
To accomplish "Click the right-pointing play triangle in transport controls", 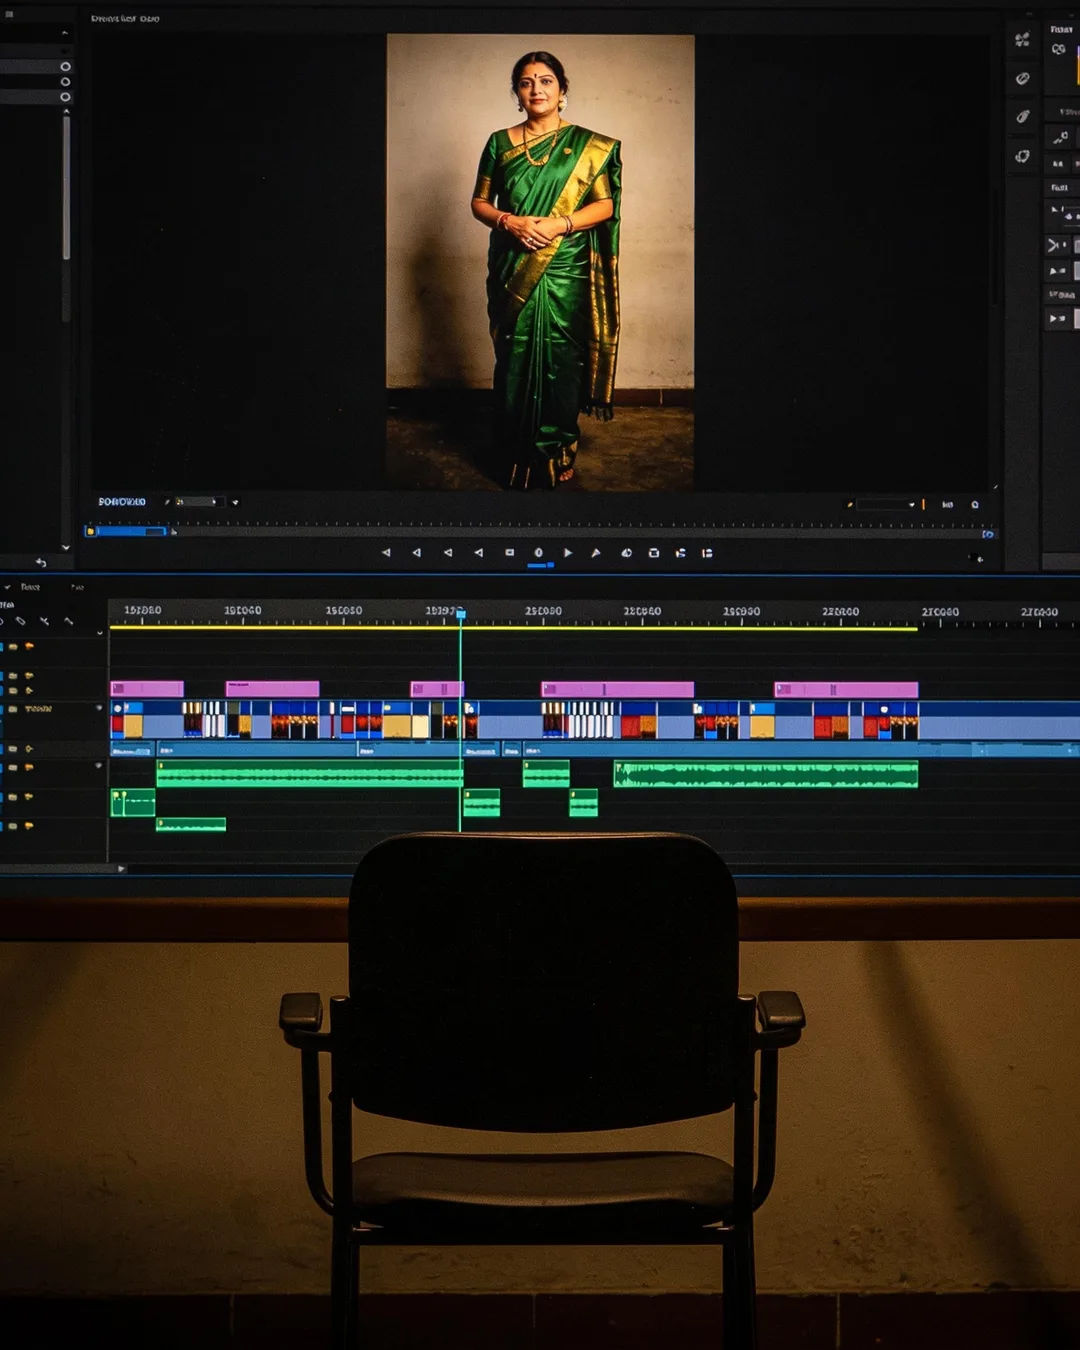I will [x=568, y=552].
